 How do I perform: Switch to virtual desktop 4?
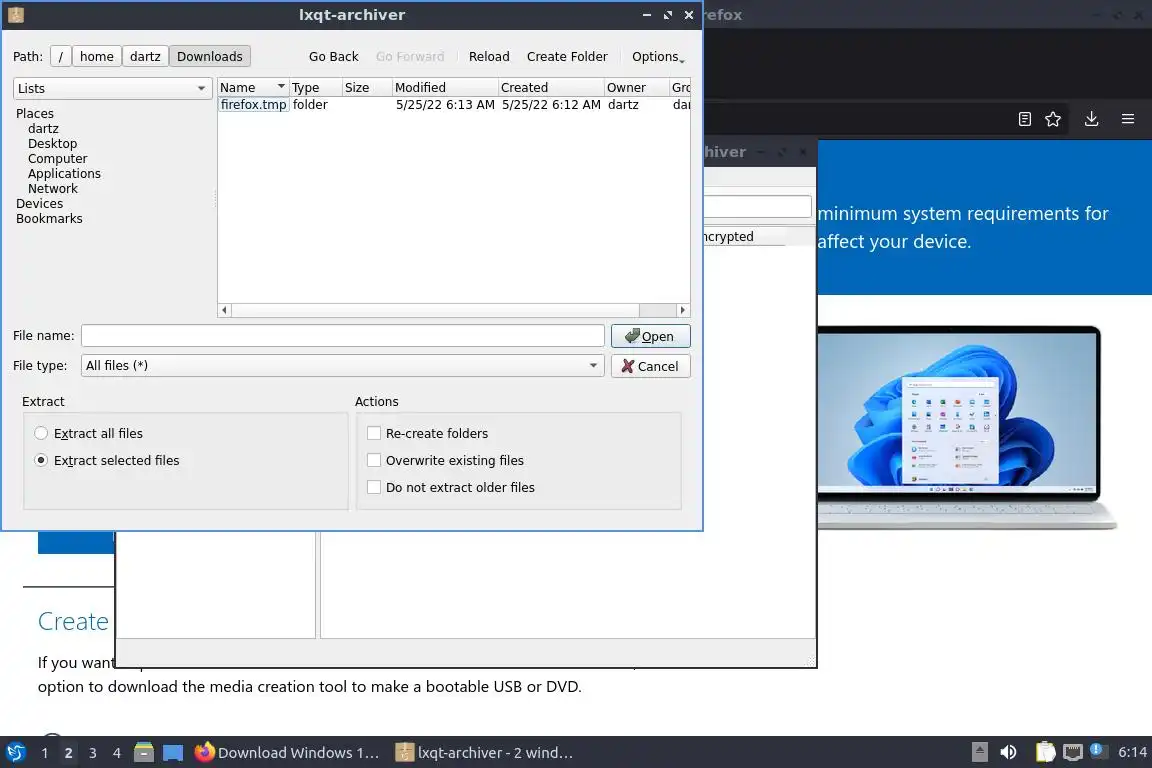pos(117,753)
